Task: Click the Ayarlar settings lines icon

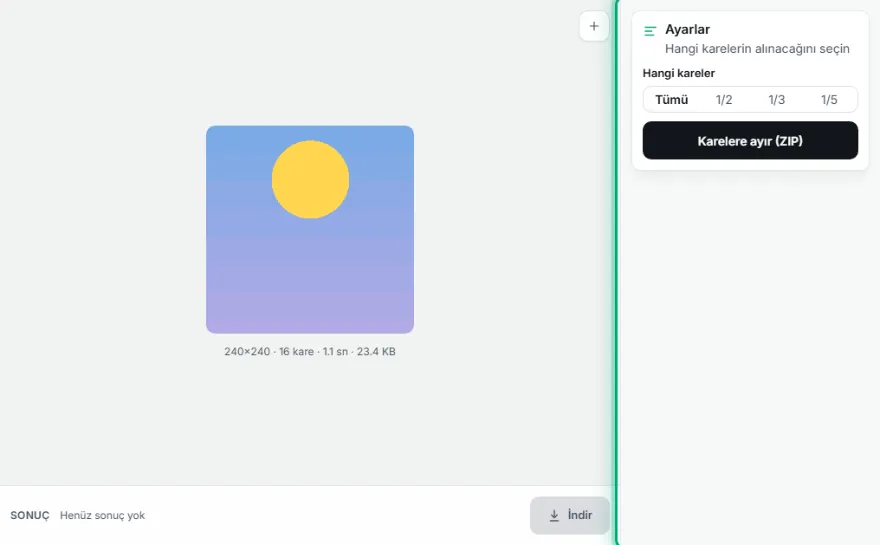Action: pyautogui.click(x=650, y=31)
